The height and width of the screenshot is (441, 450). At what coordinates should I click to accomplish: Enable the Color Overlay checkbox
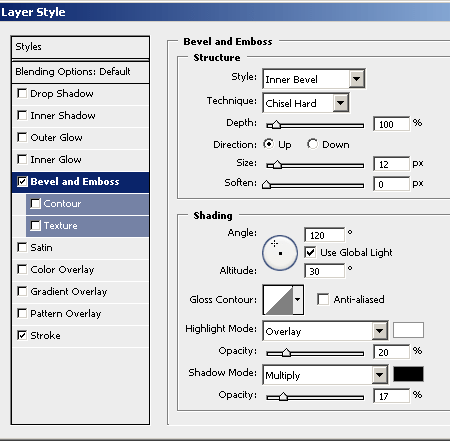click(22, 269)
